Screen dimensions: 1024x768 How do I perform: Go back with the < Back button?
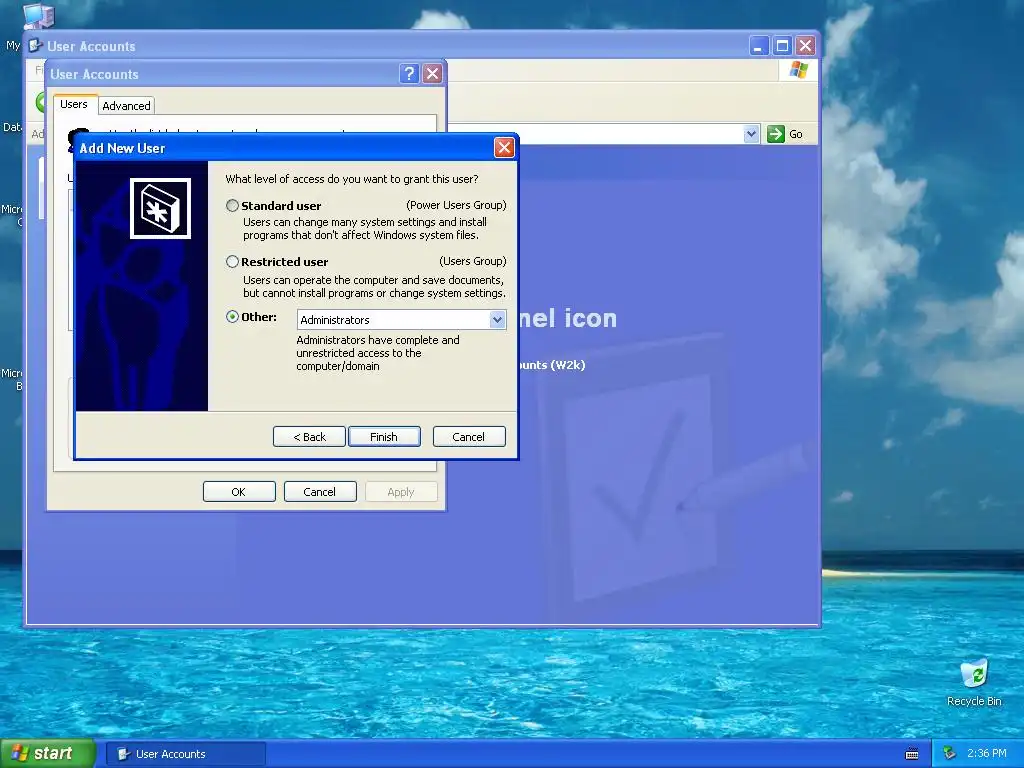click(x=309, y=436)
